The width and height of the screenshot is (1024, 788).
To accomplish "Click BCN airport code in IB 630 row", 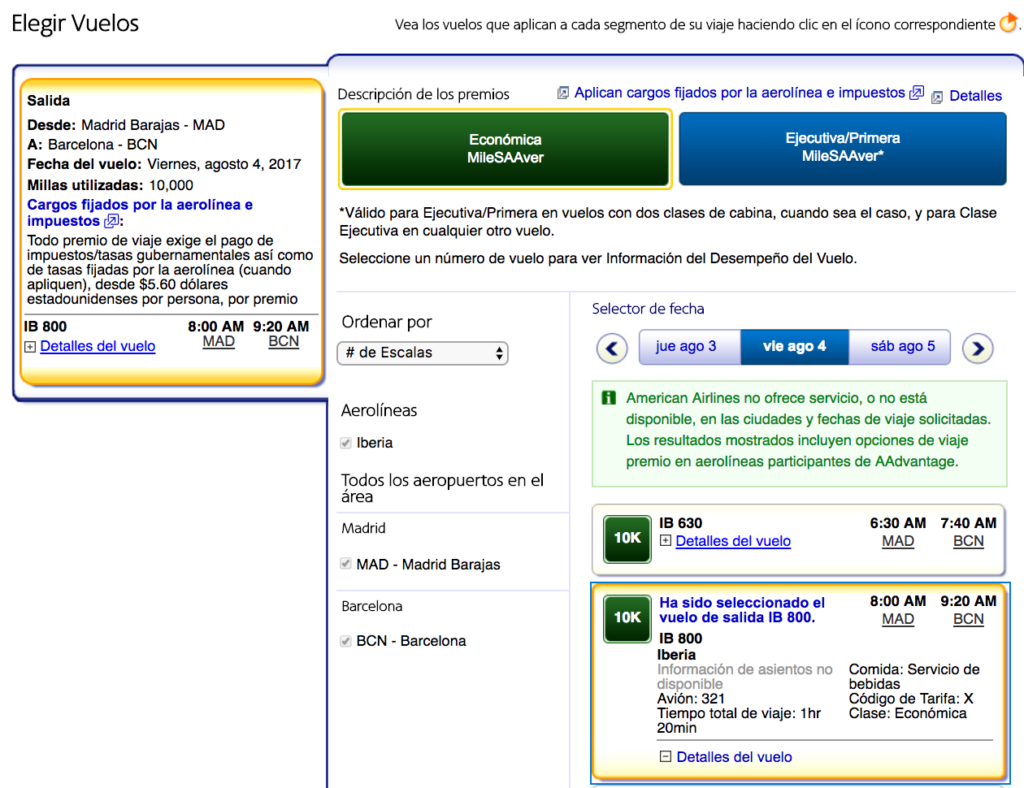I will 968,541.
